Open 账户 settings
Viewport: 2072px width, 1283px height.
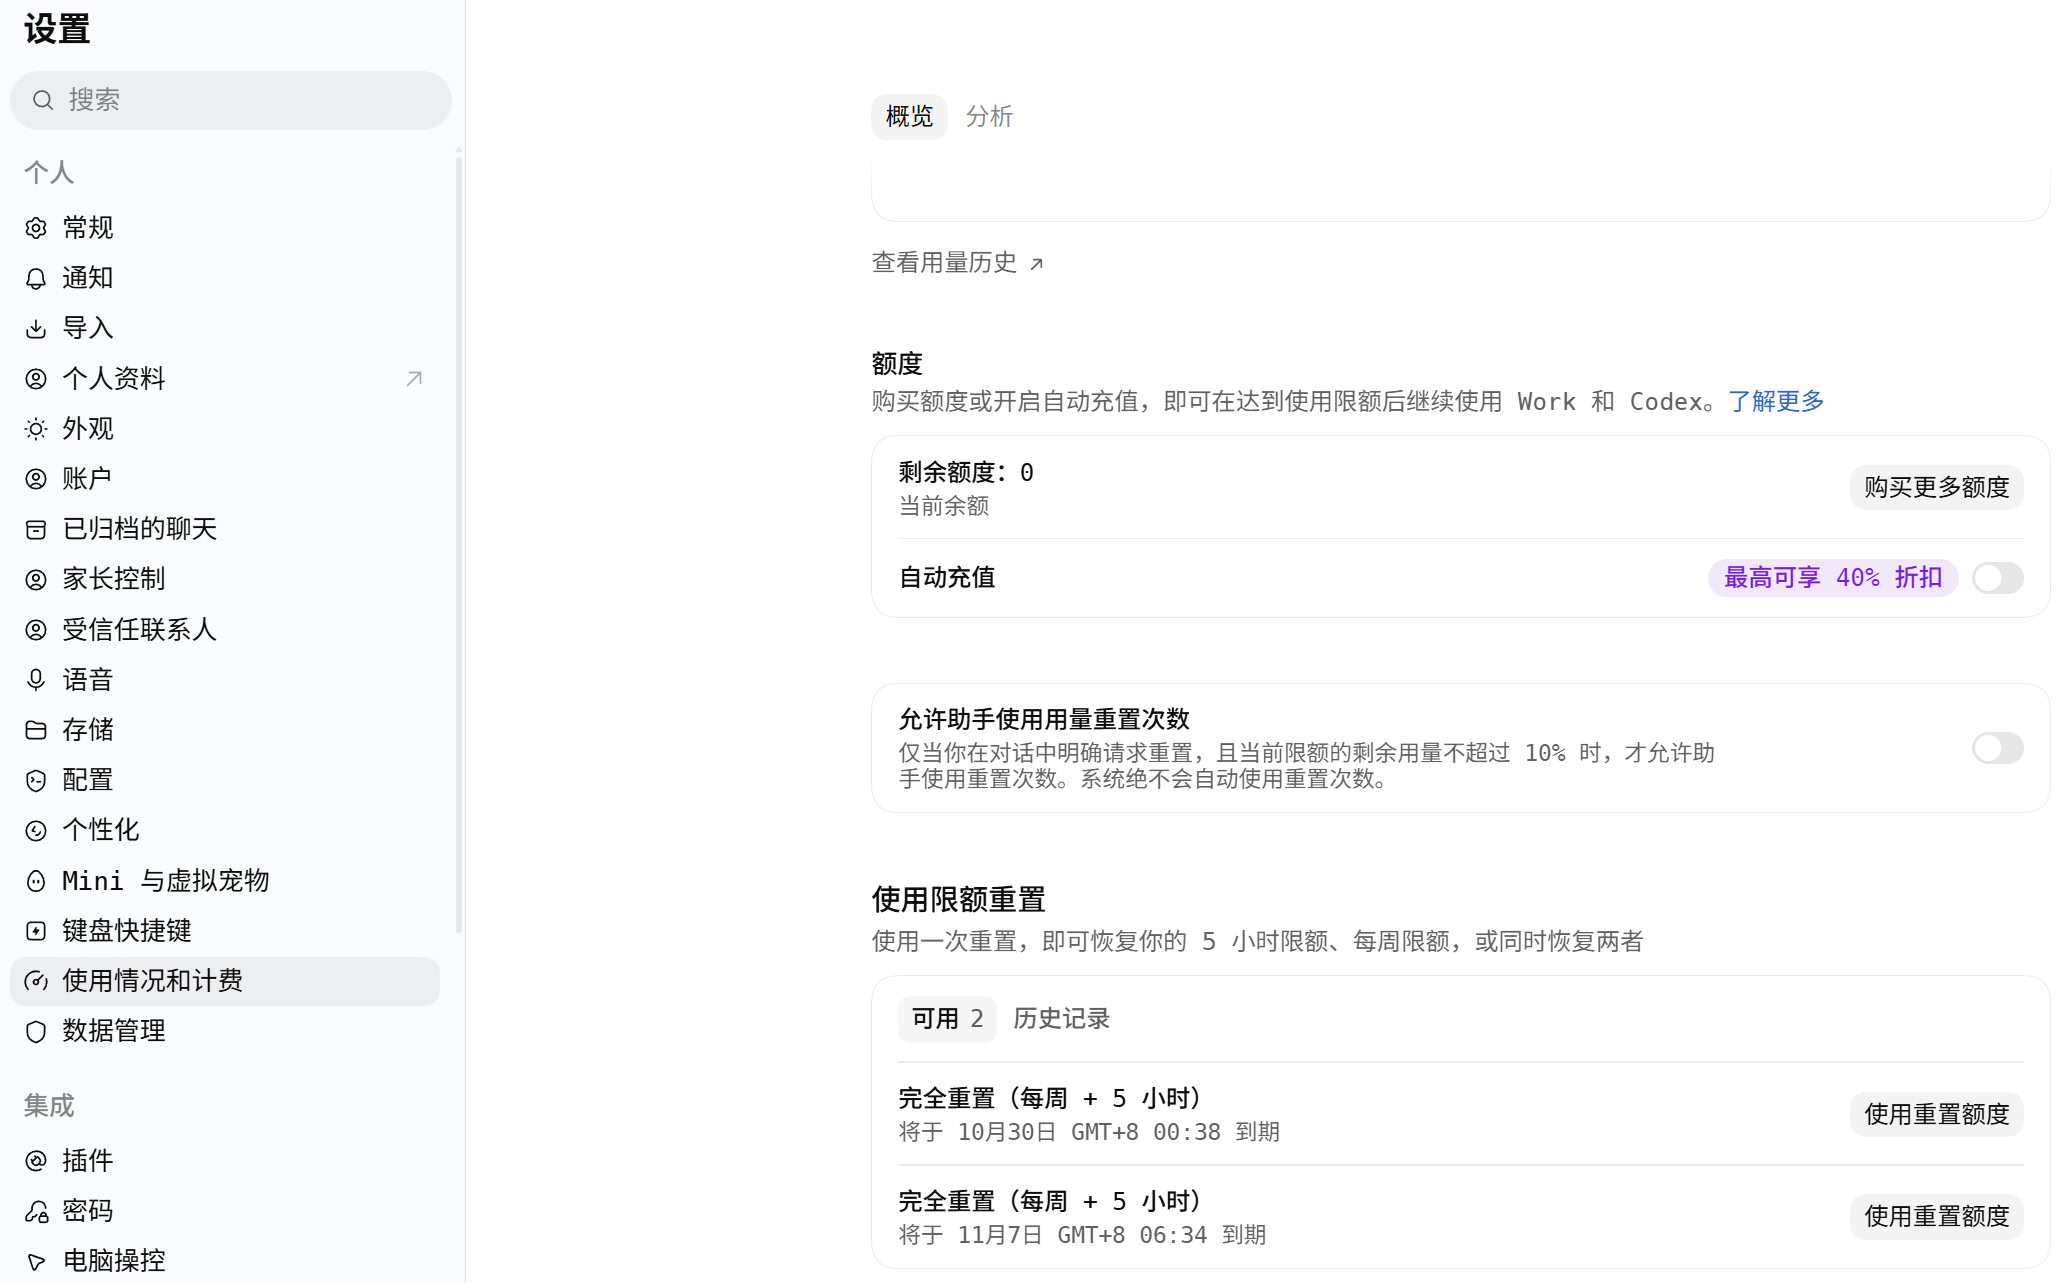click(x=225, y=479)
